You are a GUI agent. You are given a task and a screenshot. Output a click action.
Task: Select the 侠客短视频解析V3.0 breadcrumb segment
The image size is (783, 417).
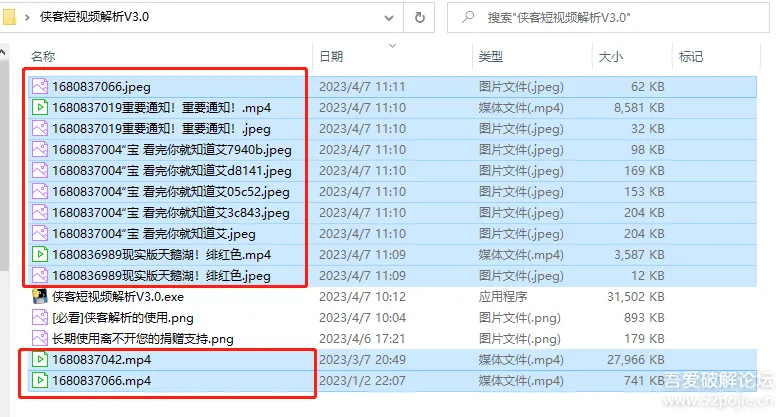coord(94,17)
